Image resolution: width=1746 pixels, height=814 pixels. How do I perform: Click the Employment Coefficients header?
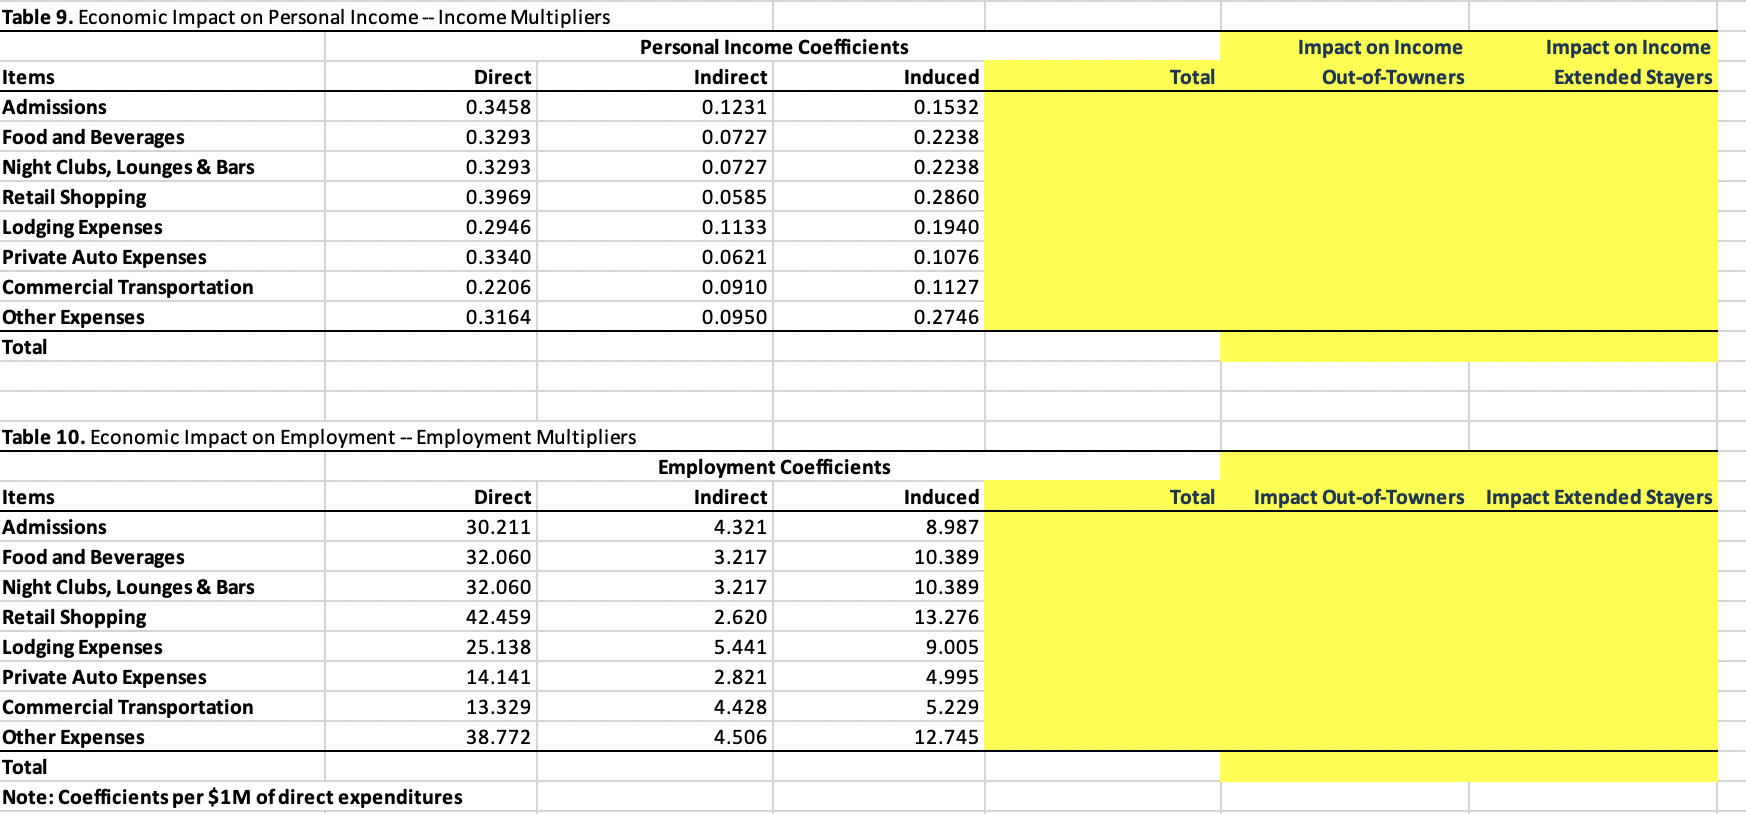pyautogui.click(x=774, y=467)
